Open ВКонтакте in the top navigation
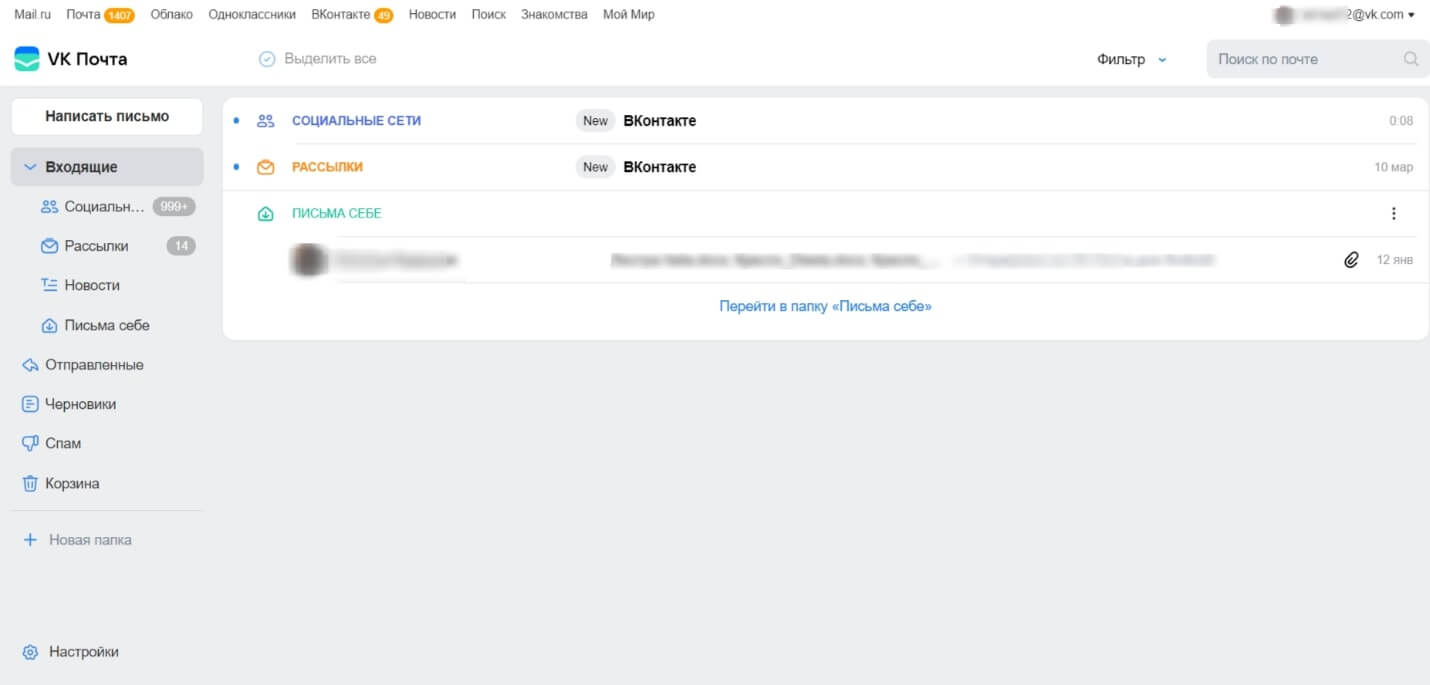 [341, 15]
